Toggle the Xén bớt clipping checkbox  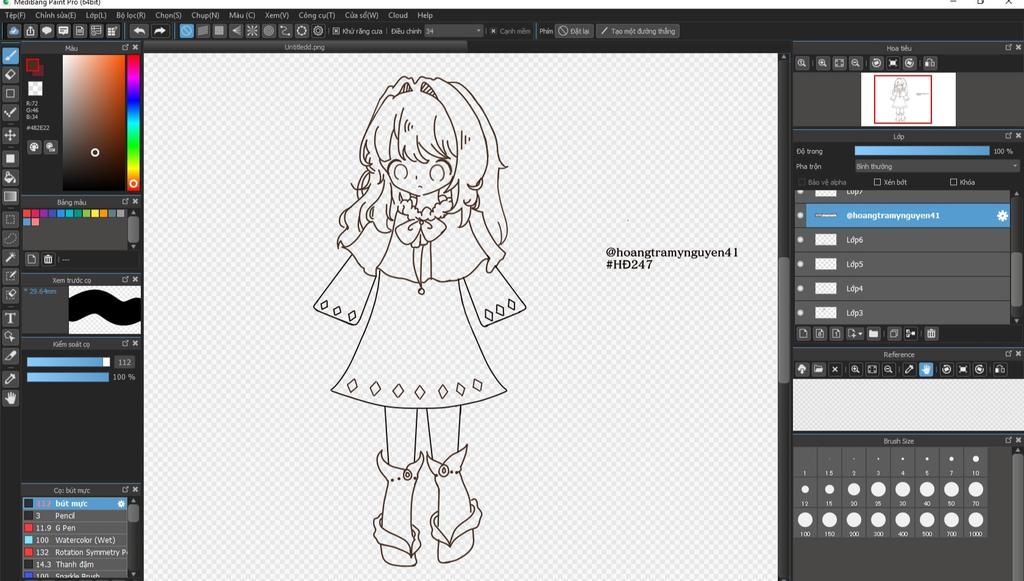[878, 182]
